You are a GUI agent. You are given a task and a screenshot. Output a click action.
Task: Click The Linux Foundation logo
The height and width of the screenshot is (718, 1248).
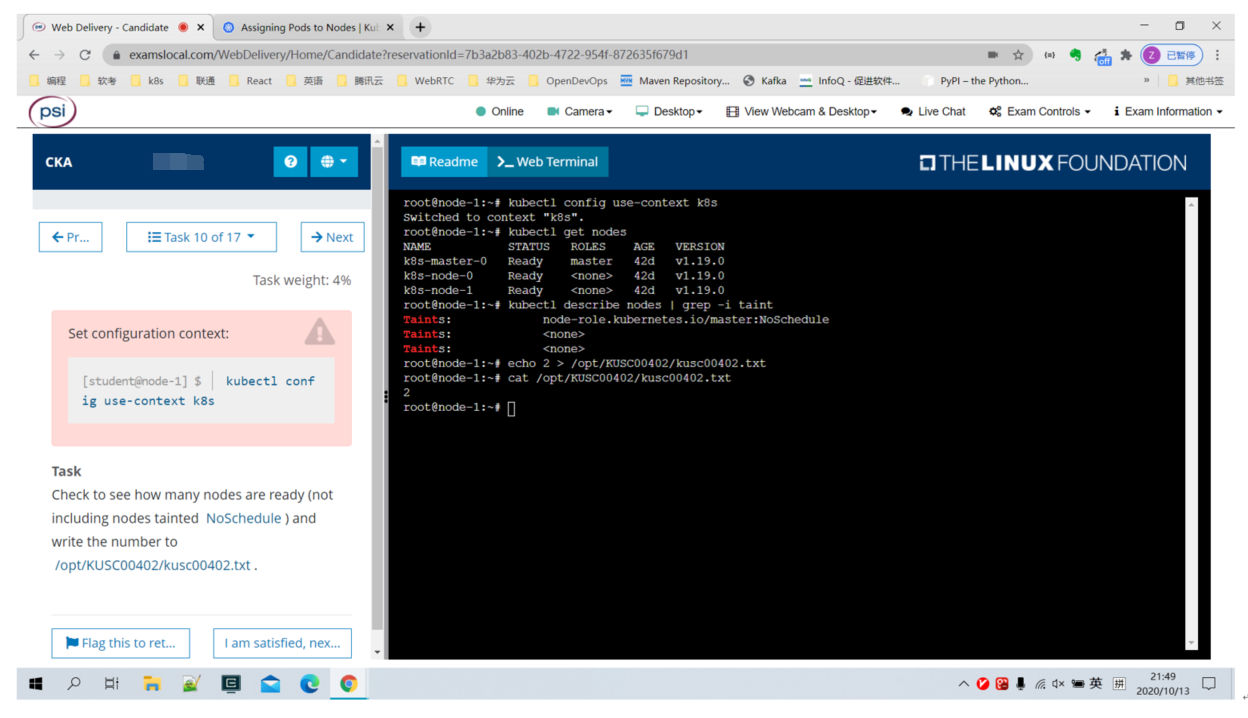(1053, 162)
